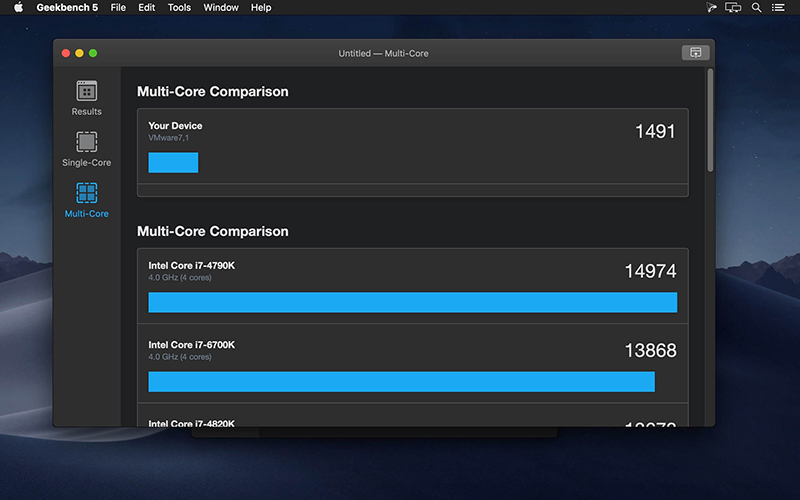Screen dimensions: 800x500
Task: Open the Edit menu
Action: pyautogui.click(x=146, y=8)
